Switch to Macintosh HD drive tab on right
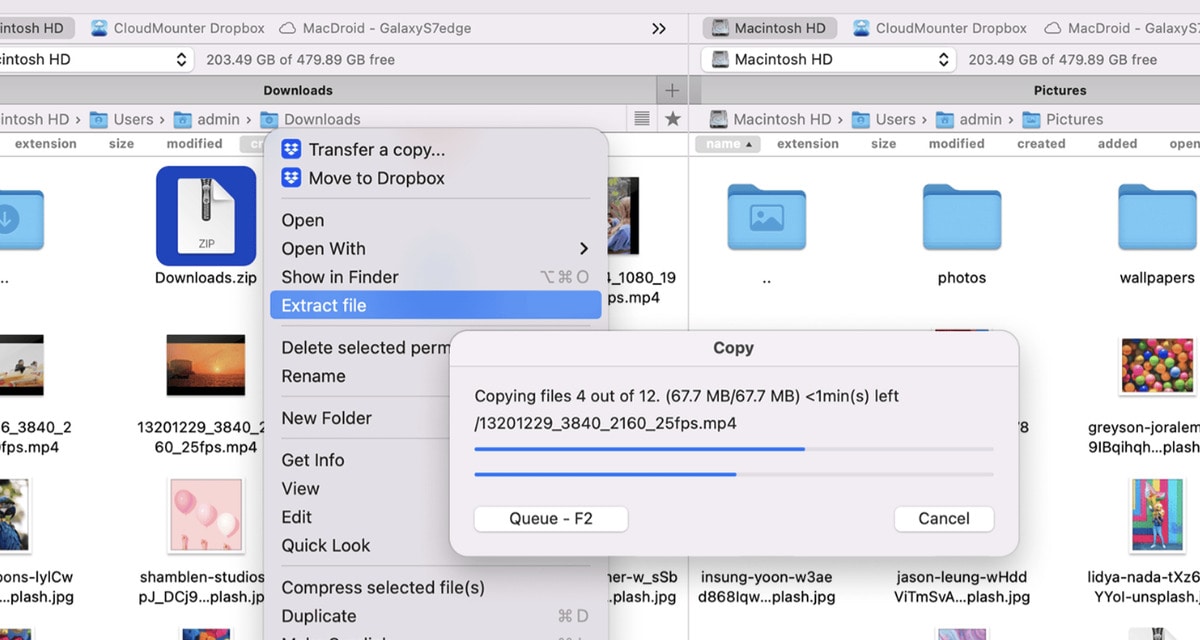Image resolution: width=1200 pixels, height=640 pixels. 770,28
